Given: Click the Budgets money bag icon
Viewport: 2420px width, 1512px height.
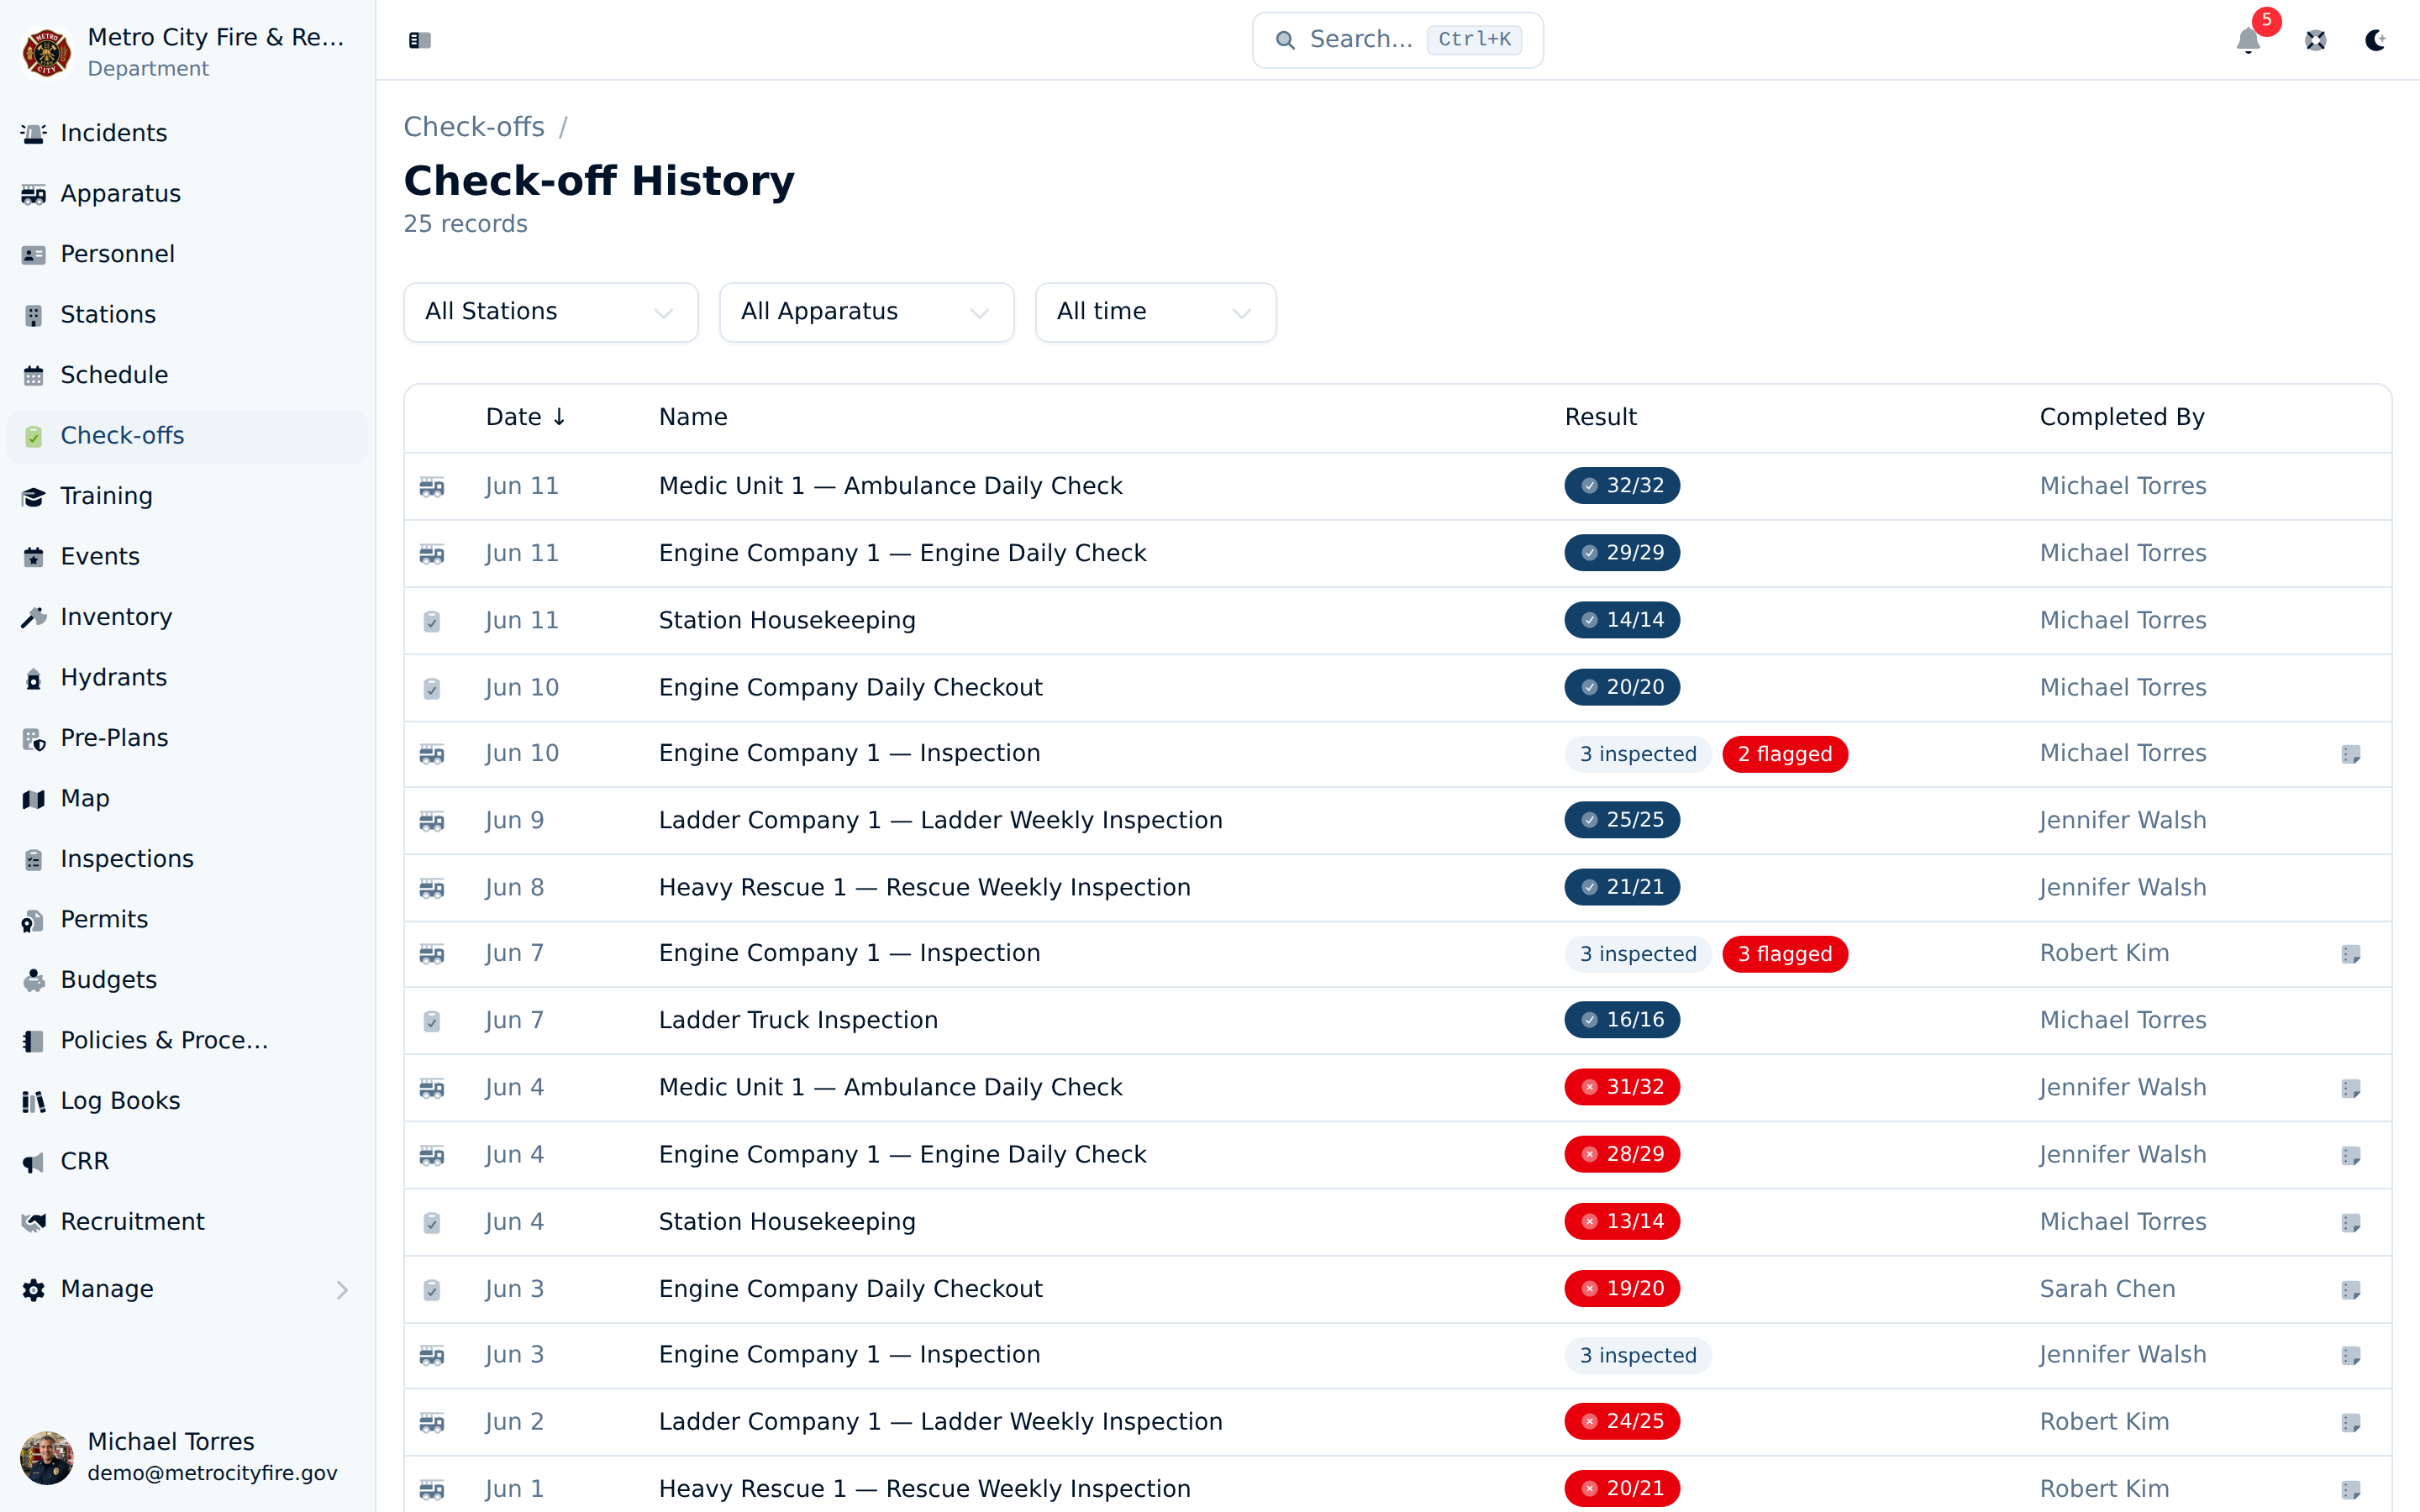Looking at the screenshot, I should (33, 980).
